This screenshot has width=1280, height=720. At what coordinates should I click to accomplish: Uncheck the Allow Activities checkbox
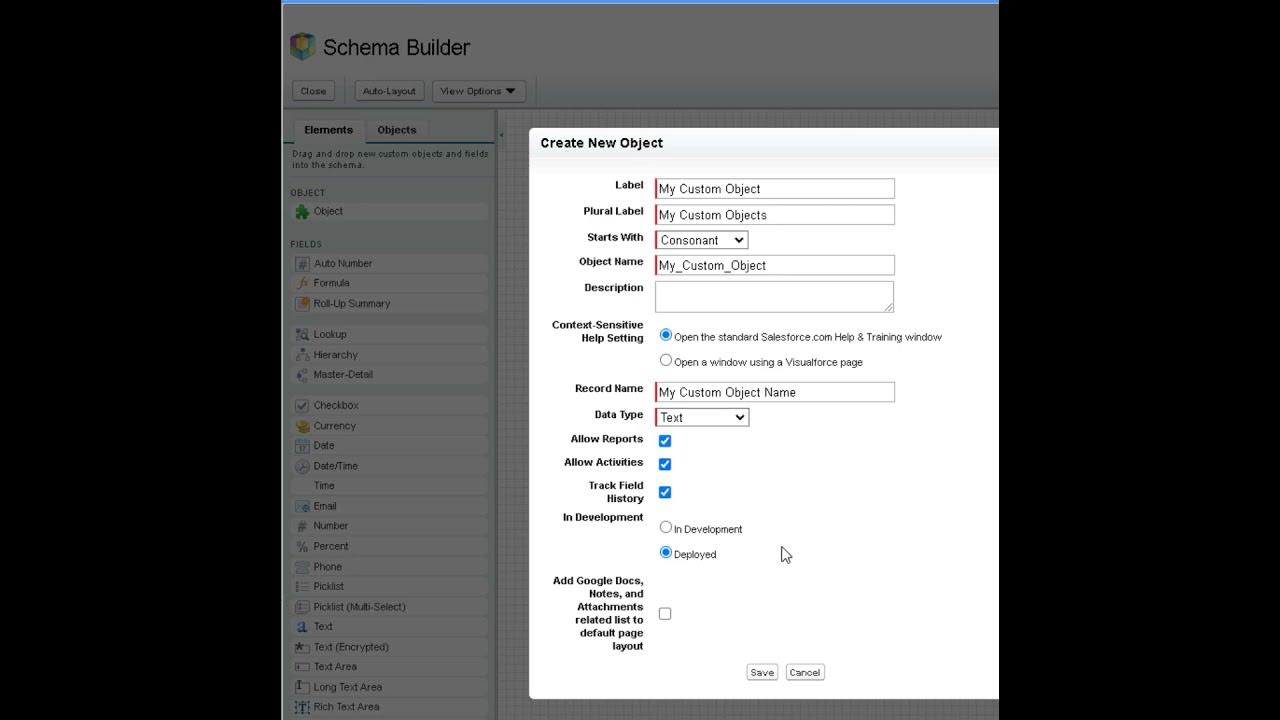pos(665,464)
